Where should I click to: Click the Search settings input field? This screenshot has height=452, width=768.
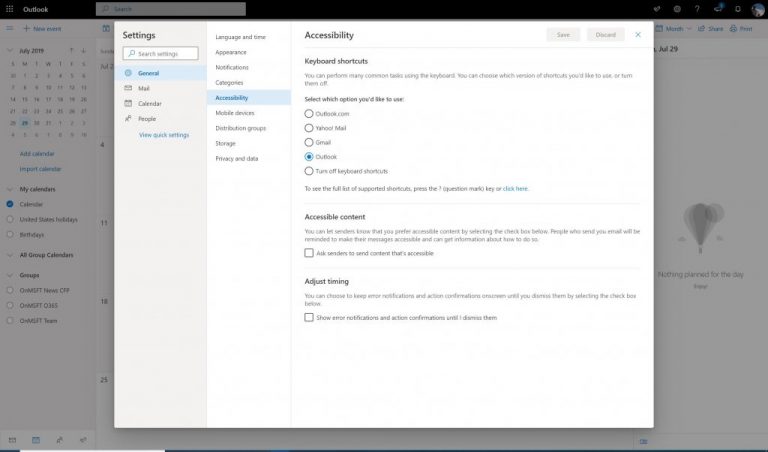[x=161, y=53]
